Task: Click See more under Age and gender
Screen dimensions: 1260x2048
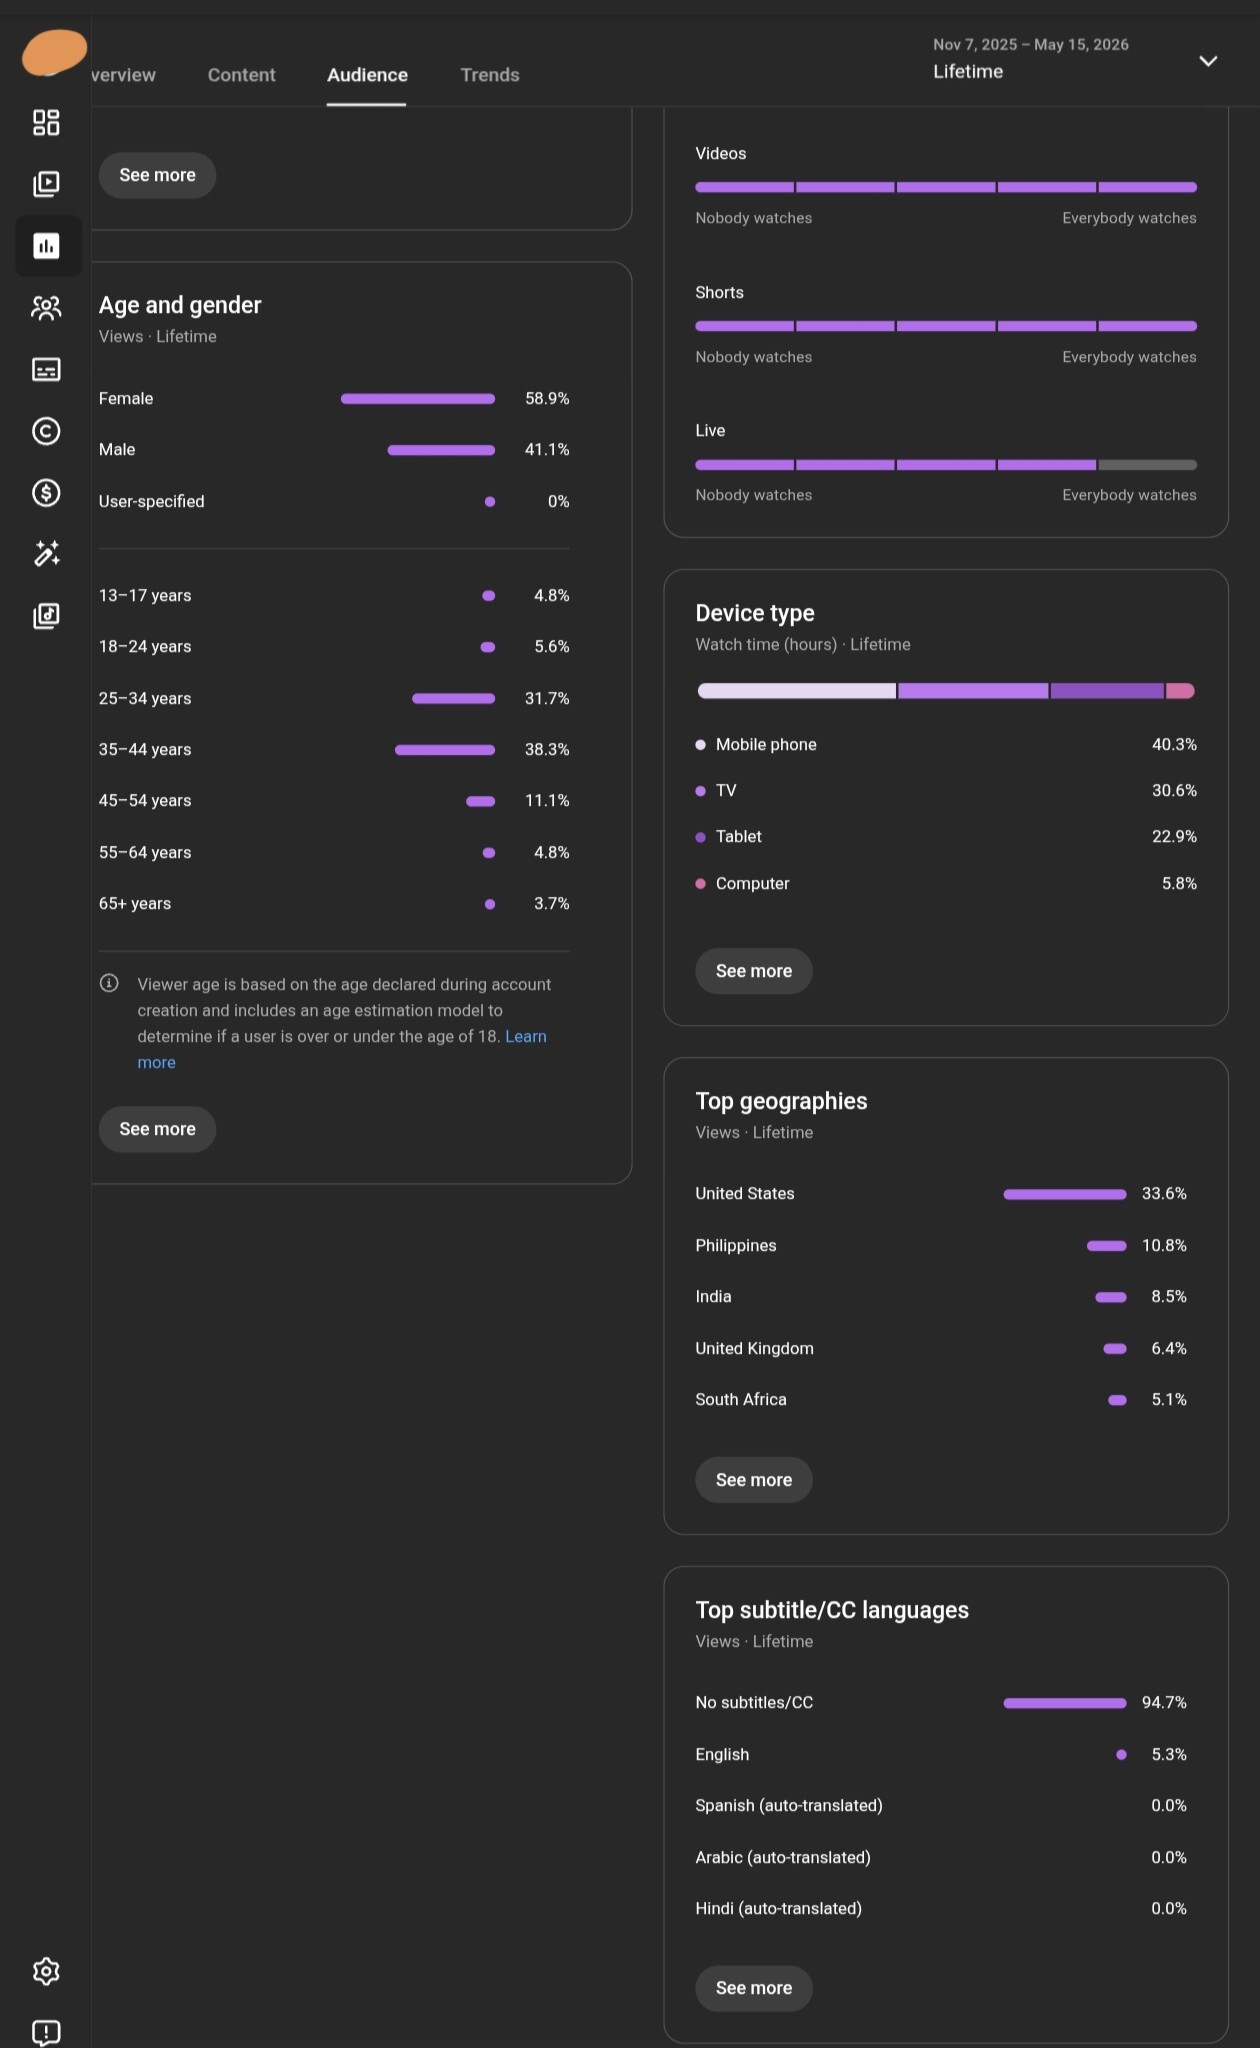Action: [x=157, y=1129]
